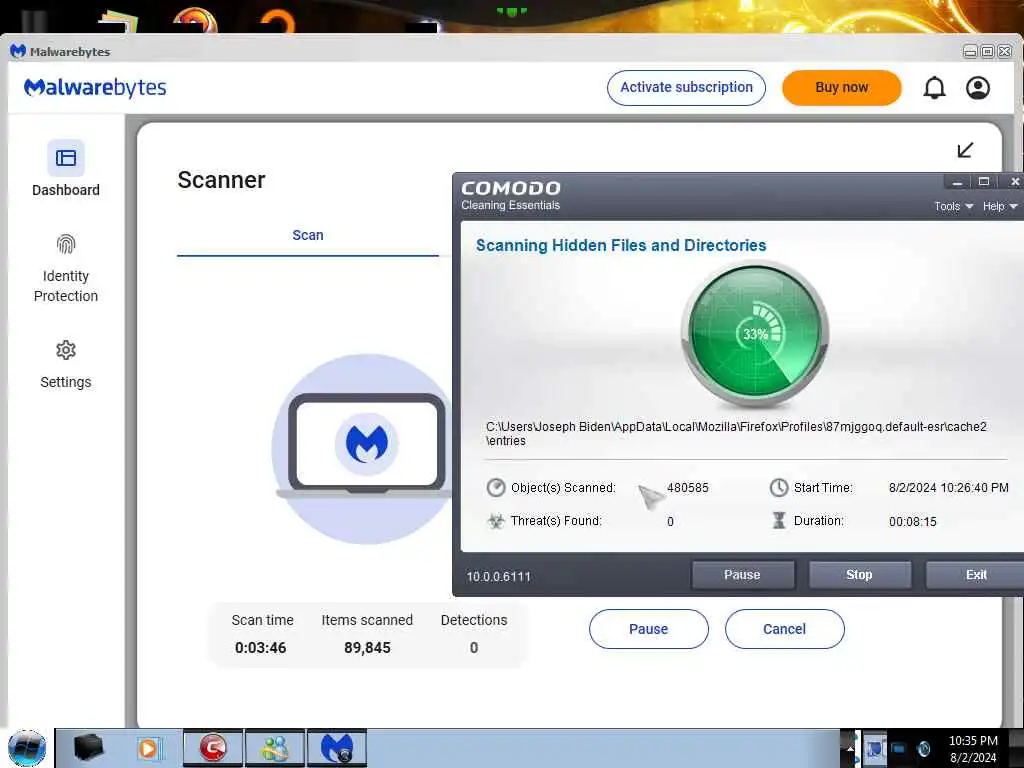This screenshot has width=1024, height=768.
Task: Collapse scanner view with diagonal arrow
Action: coord(965,150)
